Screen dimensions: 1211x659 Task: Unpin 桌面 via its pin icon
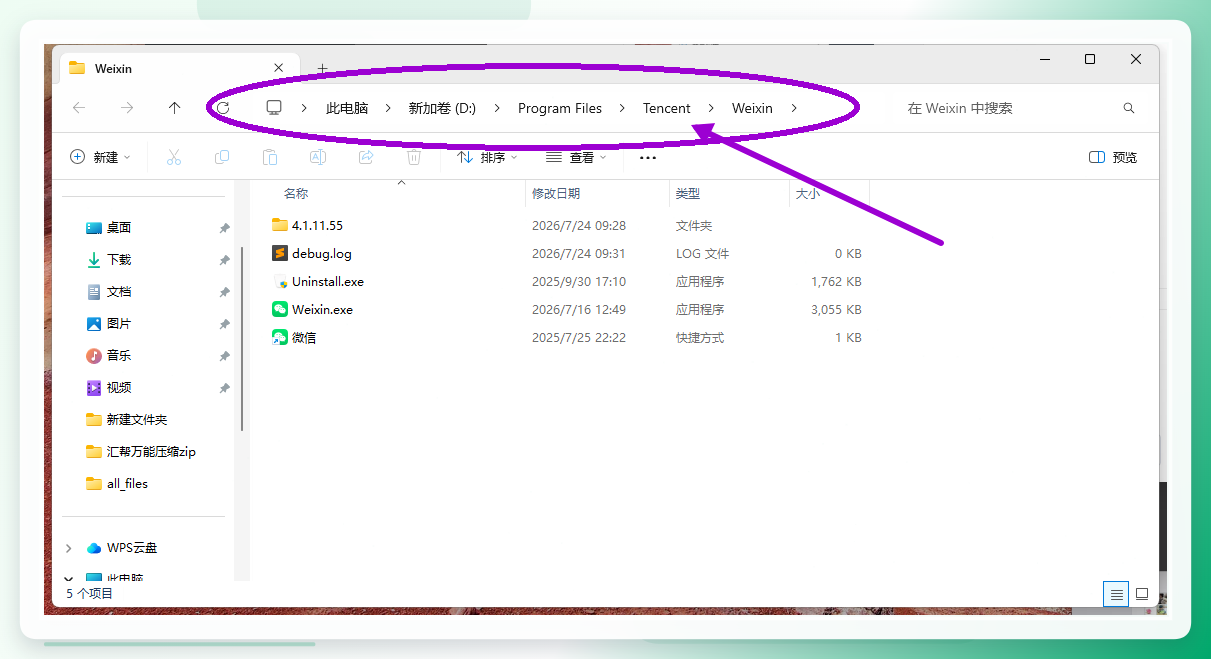pyautogui.click(x=225, y=228)
